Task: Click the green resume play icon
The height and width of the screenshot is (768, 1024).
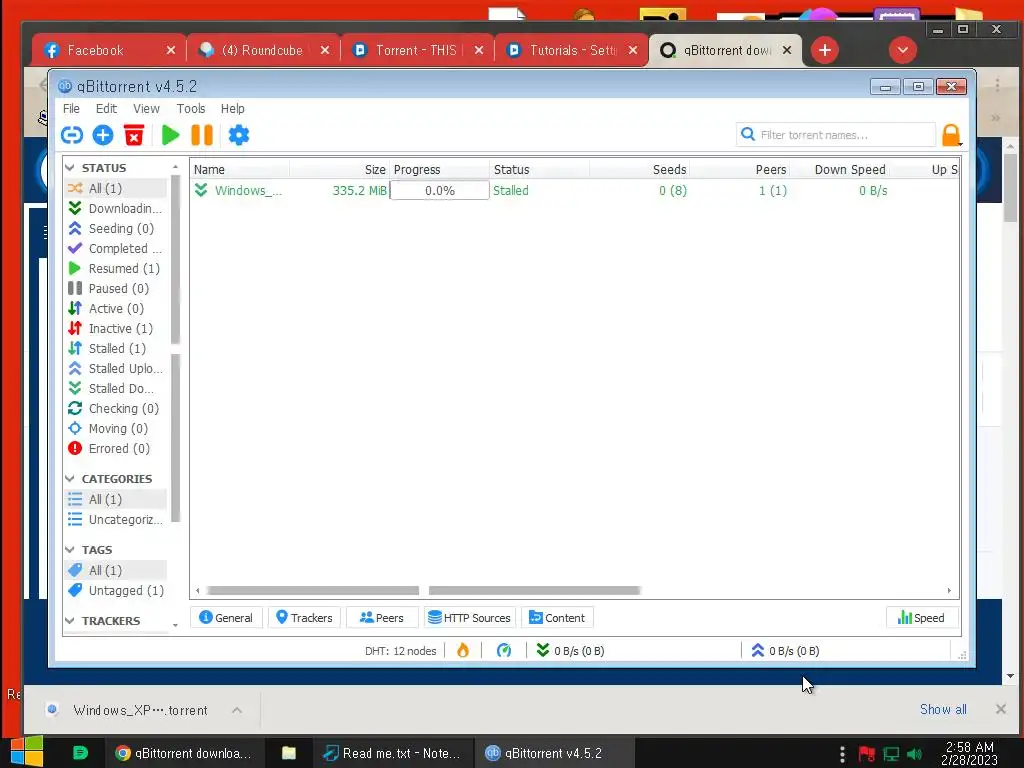Action: pos(170,135)
